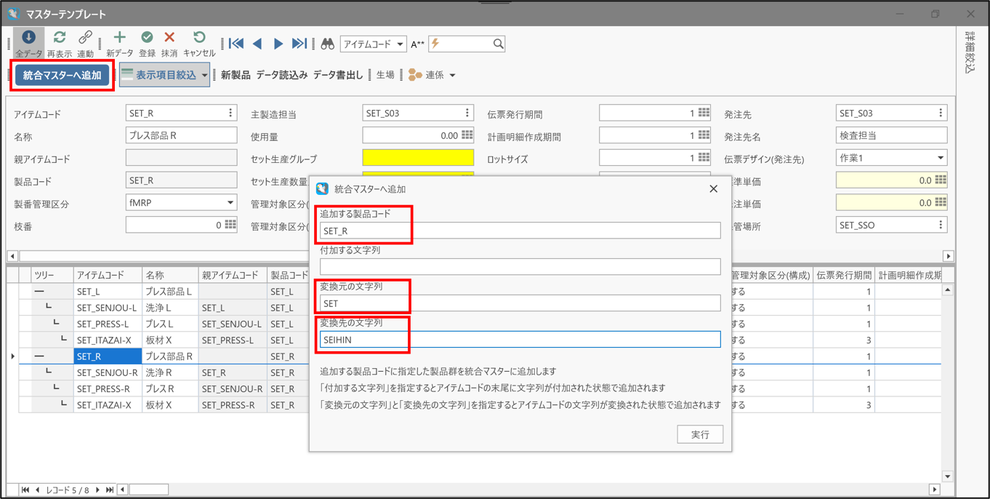Click the 名称 プレス部品 R field
This screenshot has height=499, width=990.
tap(181, 135)
